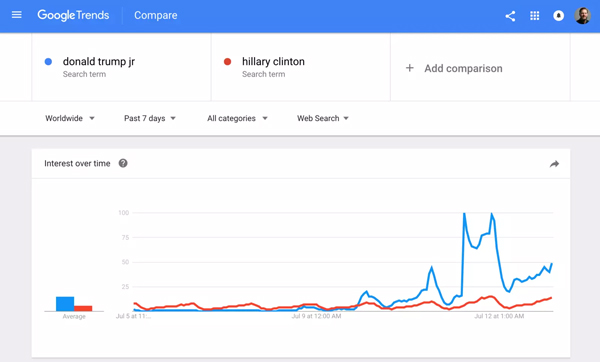Viewport: 600px width, 362px height.
Task: Click the chart share arrow icon
Action: pyautogui.click(x=554, y=164)
